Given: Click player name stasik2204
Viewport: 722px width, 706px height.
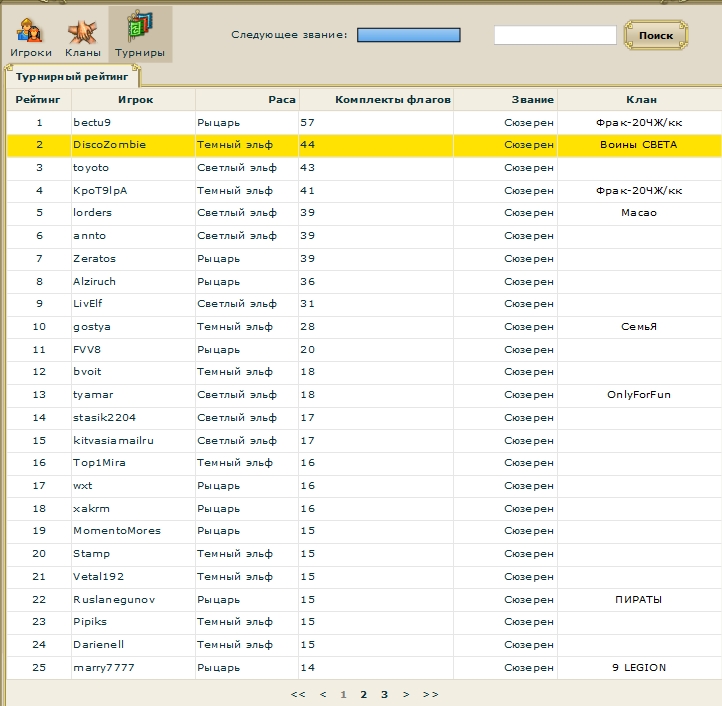Looking at the screenshot, I should 105,418.
